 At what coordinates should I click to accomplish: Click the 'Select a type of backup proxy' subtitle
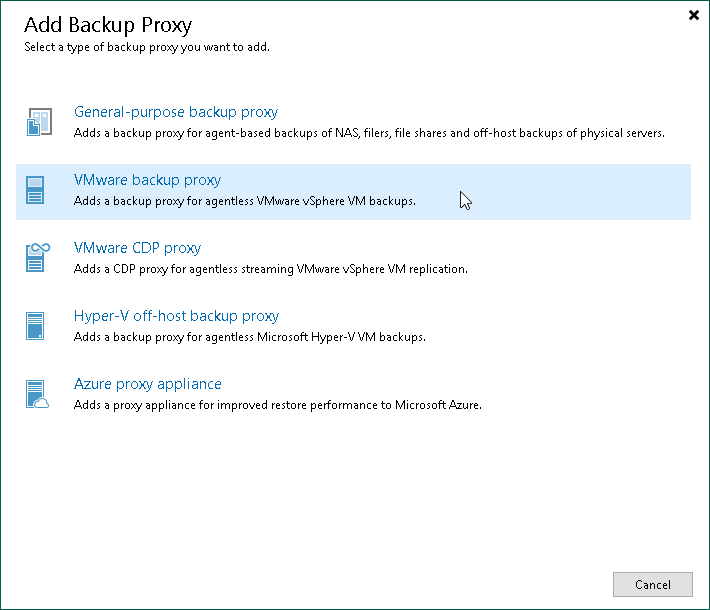(x=146, y=47)
